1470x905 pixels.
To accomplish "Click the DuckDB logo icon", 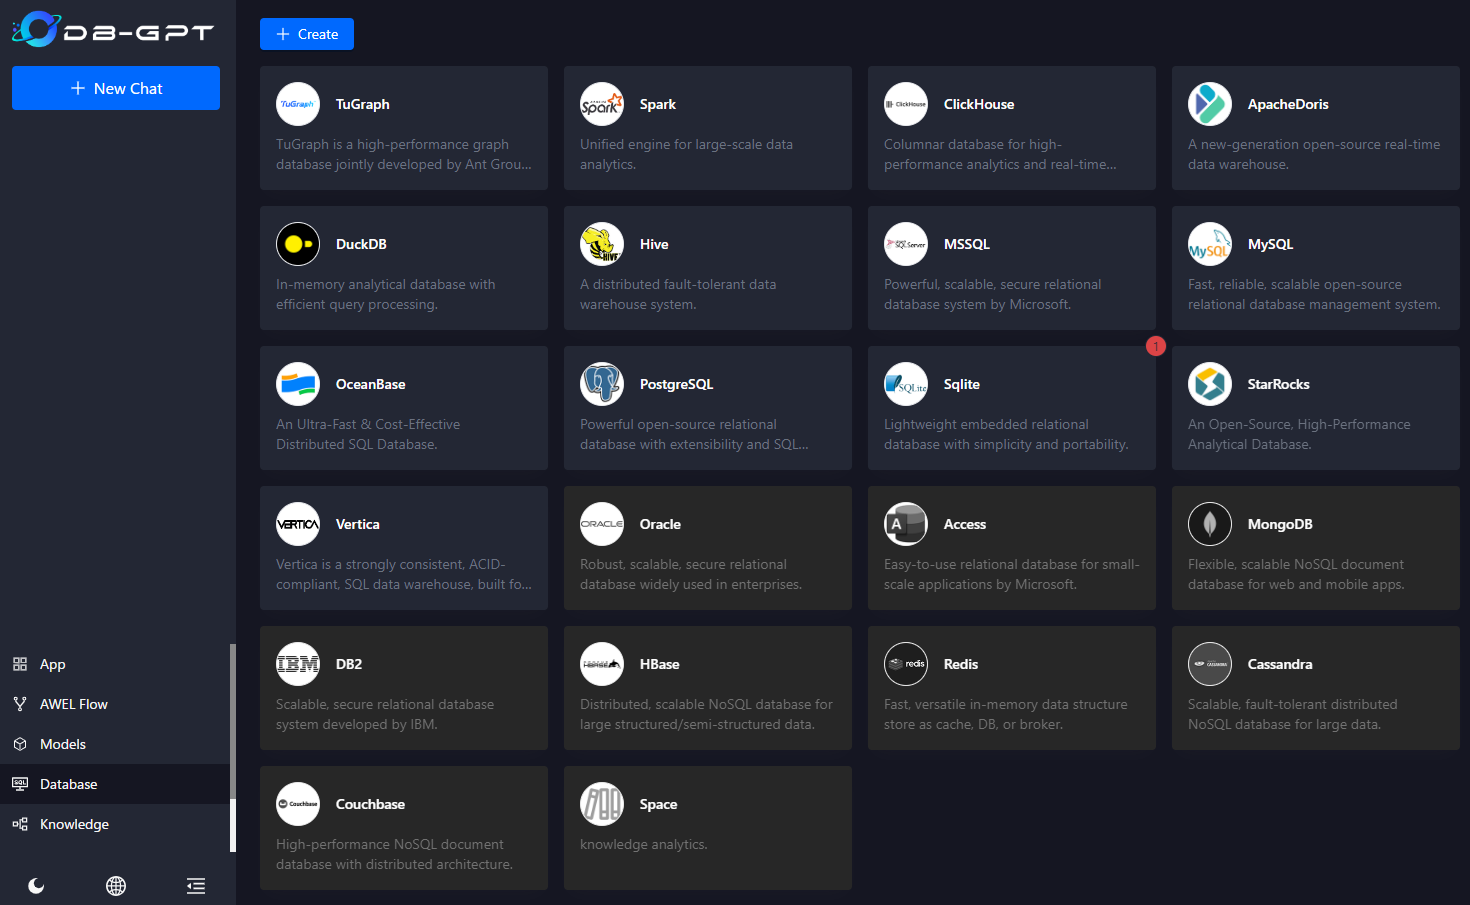I will point(298,244).
